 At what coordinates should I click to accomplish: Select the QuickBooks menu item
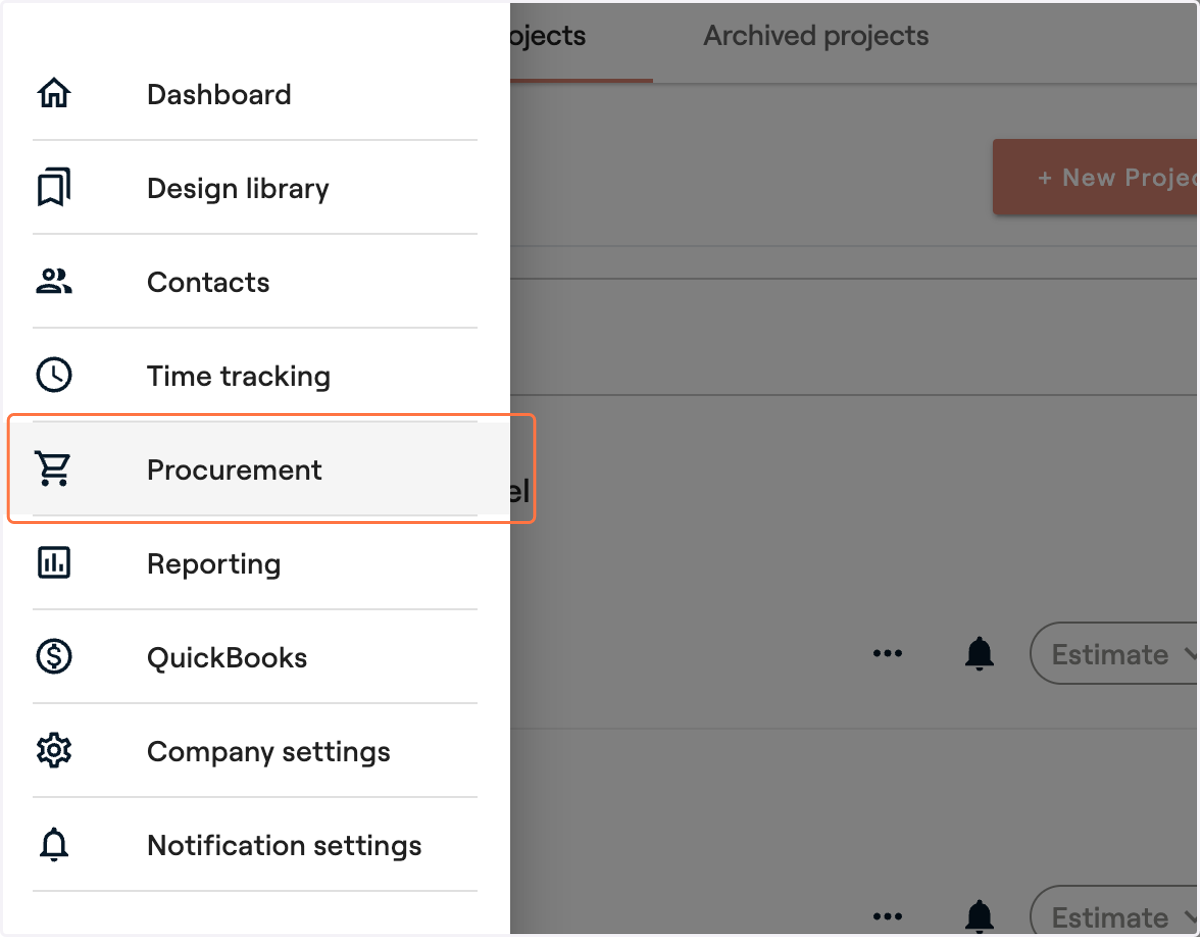[255, 657]
